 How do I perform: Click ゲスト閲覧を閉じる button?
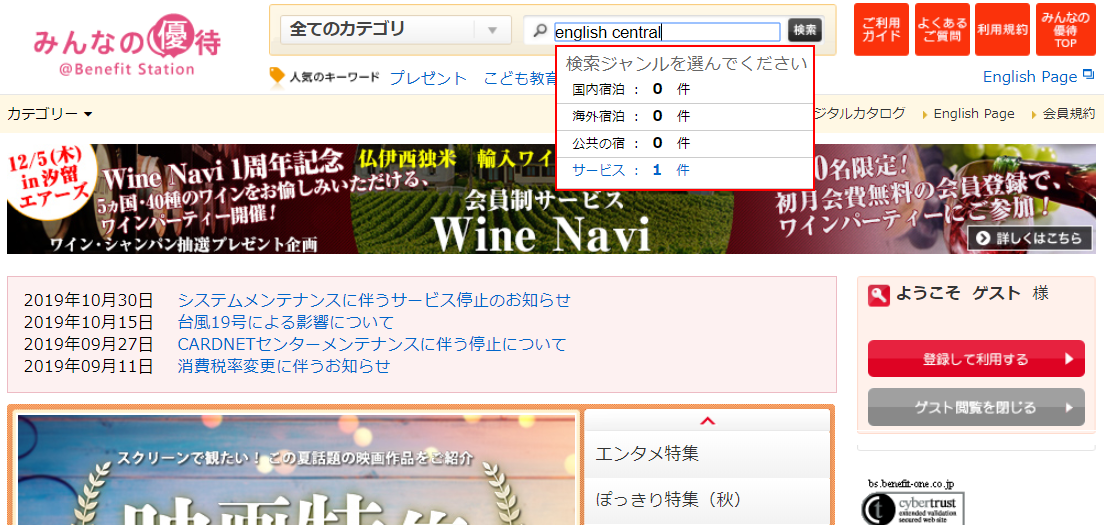click(976, 407)
